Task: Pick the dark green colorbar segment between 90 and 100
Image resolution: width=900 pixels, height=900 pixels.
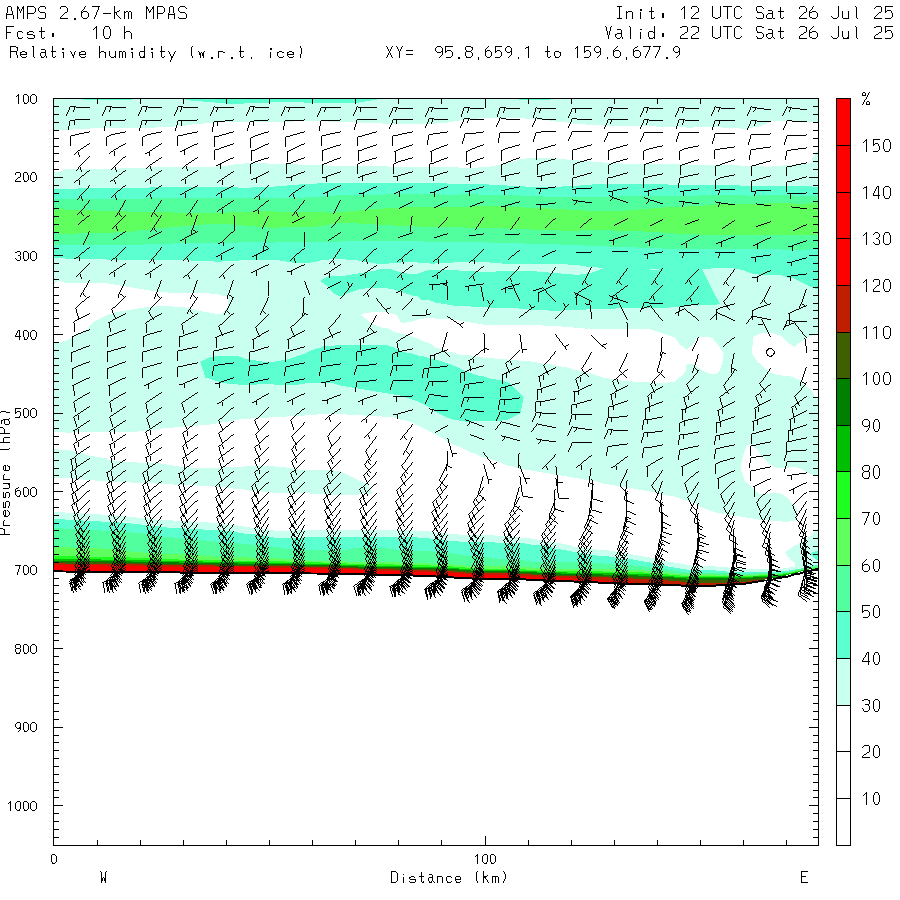Action: (843, 402)
